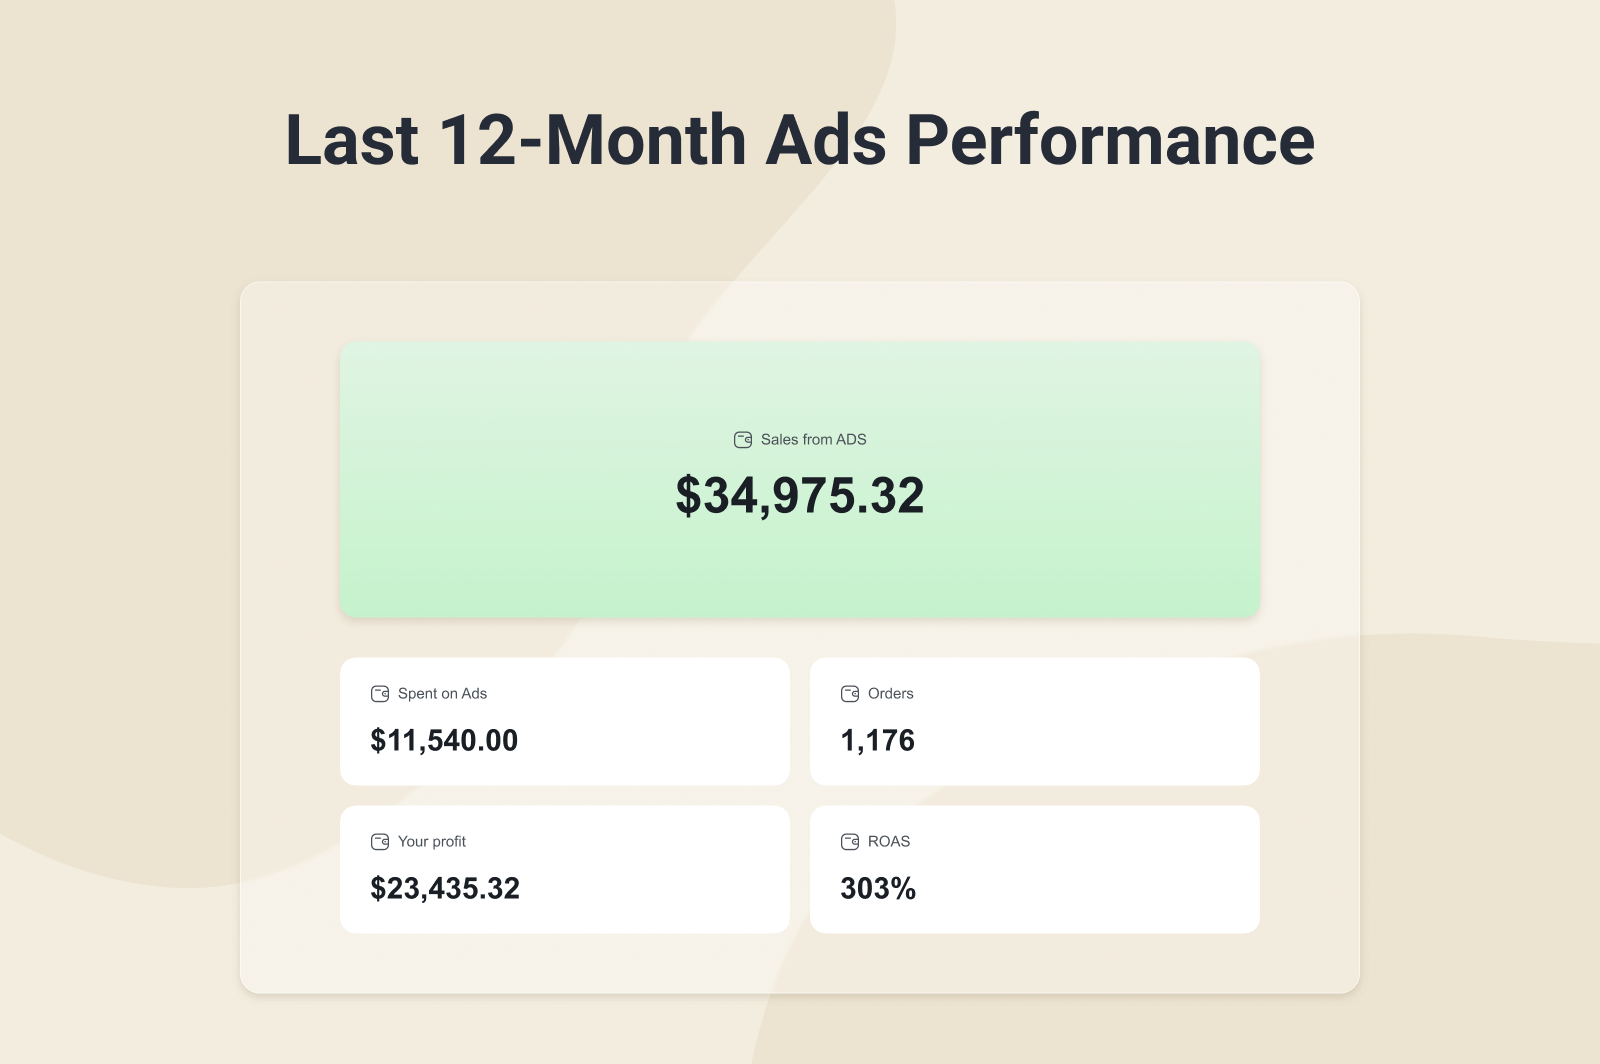Select the $11,540.00 ad spend value

(444, 741)
